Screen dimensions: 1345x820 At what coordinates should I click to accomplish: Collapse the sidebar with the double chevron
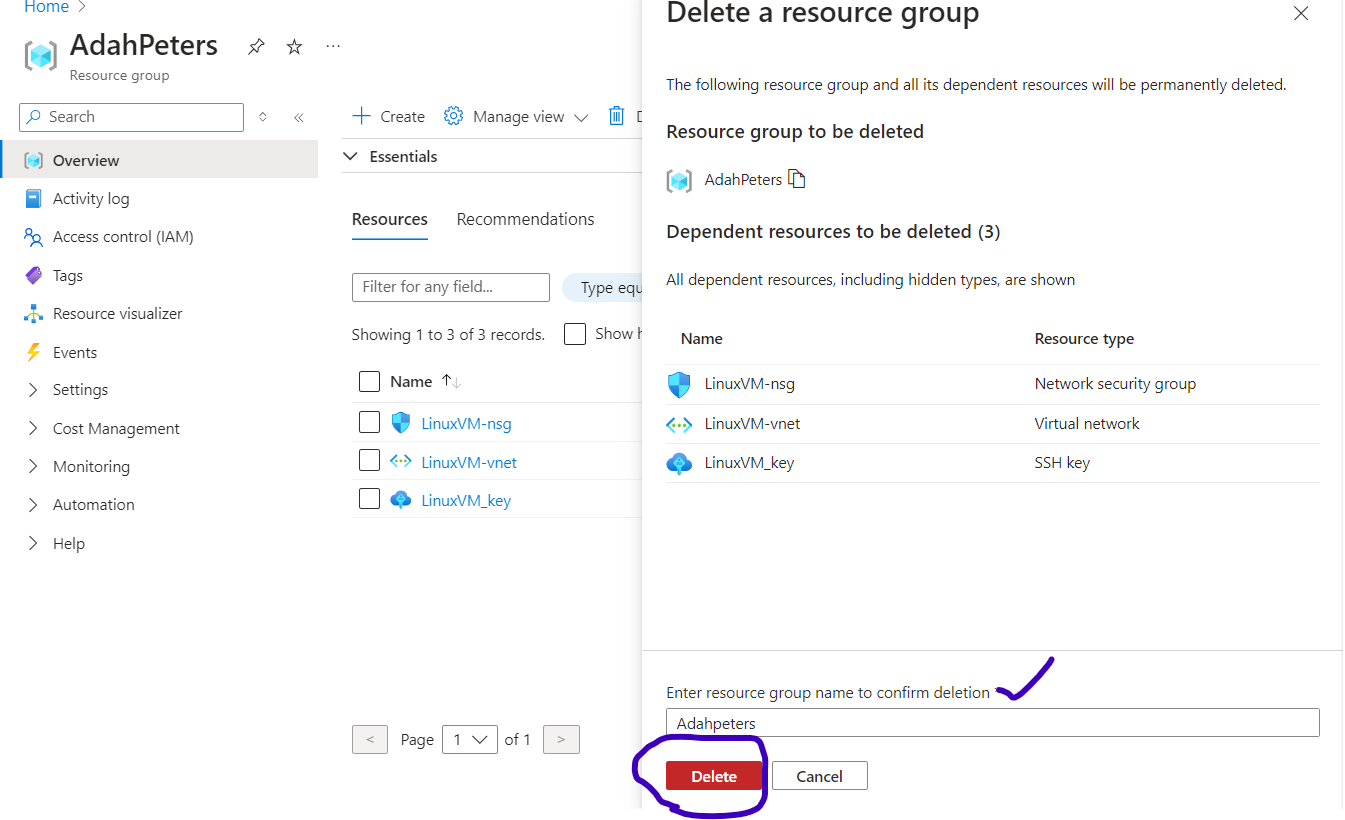click(x=298, y=117)
